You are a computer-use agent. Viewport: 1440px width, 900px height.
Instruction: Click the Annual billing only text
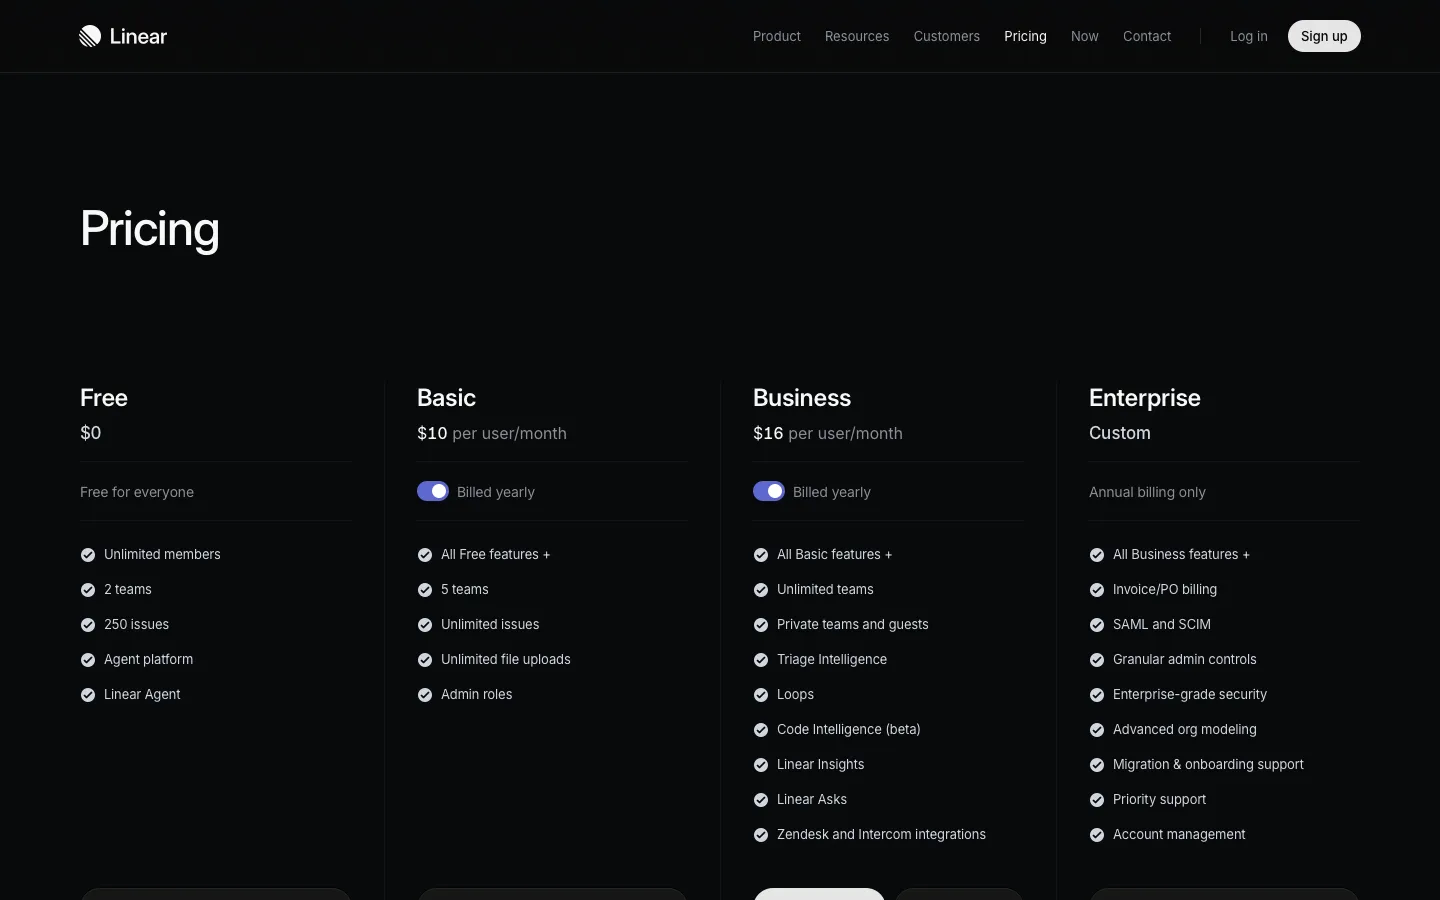(x=1147, y=492)
